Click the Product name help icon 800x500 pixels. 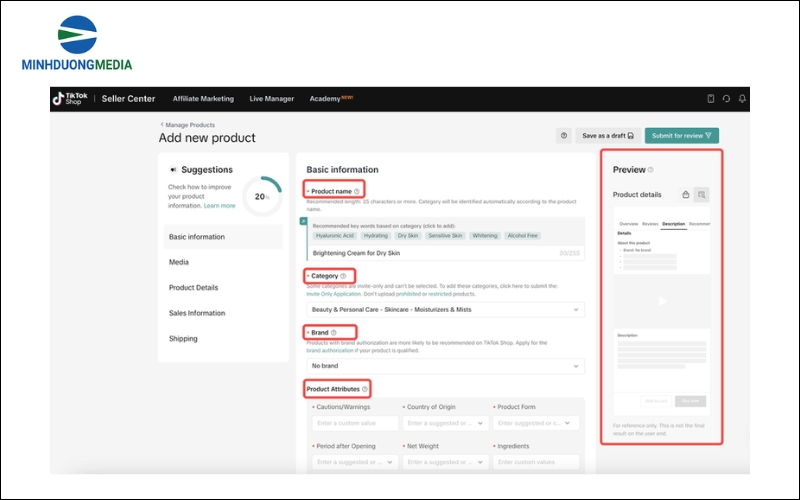click(357, 191)
